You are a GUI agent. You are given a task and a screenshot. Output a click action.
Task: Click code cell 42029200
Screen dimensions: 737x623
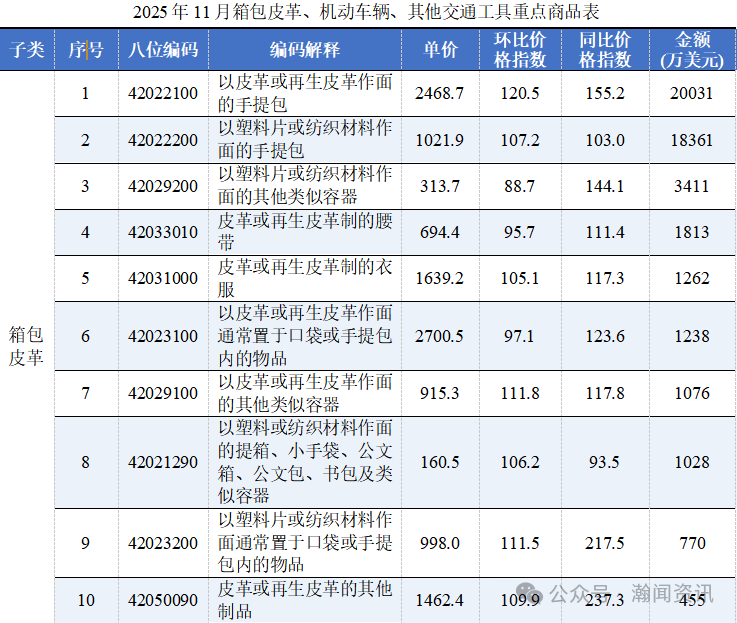(163, 186)
